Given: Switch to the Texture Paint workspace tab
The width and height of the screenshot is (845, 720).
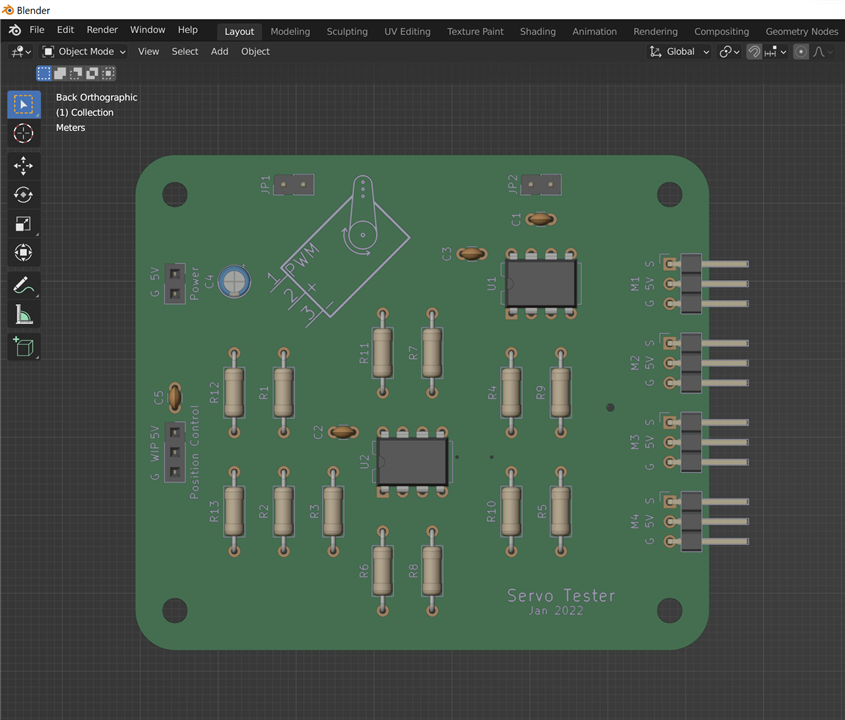Looking at the screenshot, I should click(x=475, y=32).
